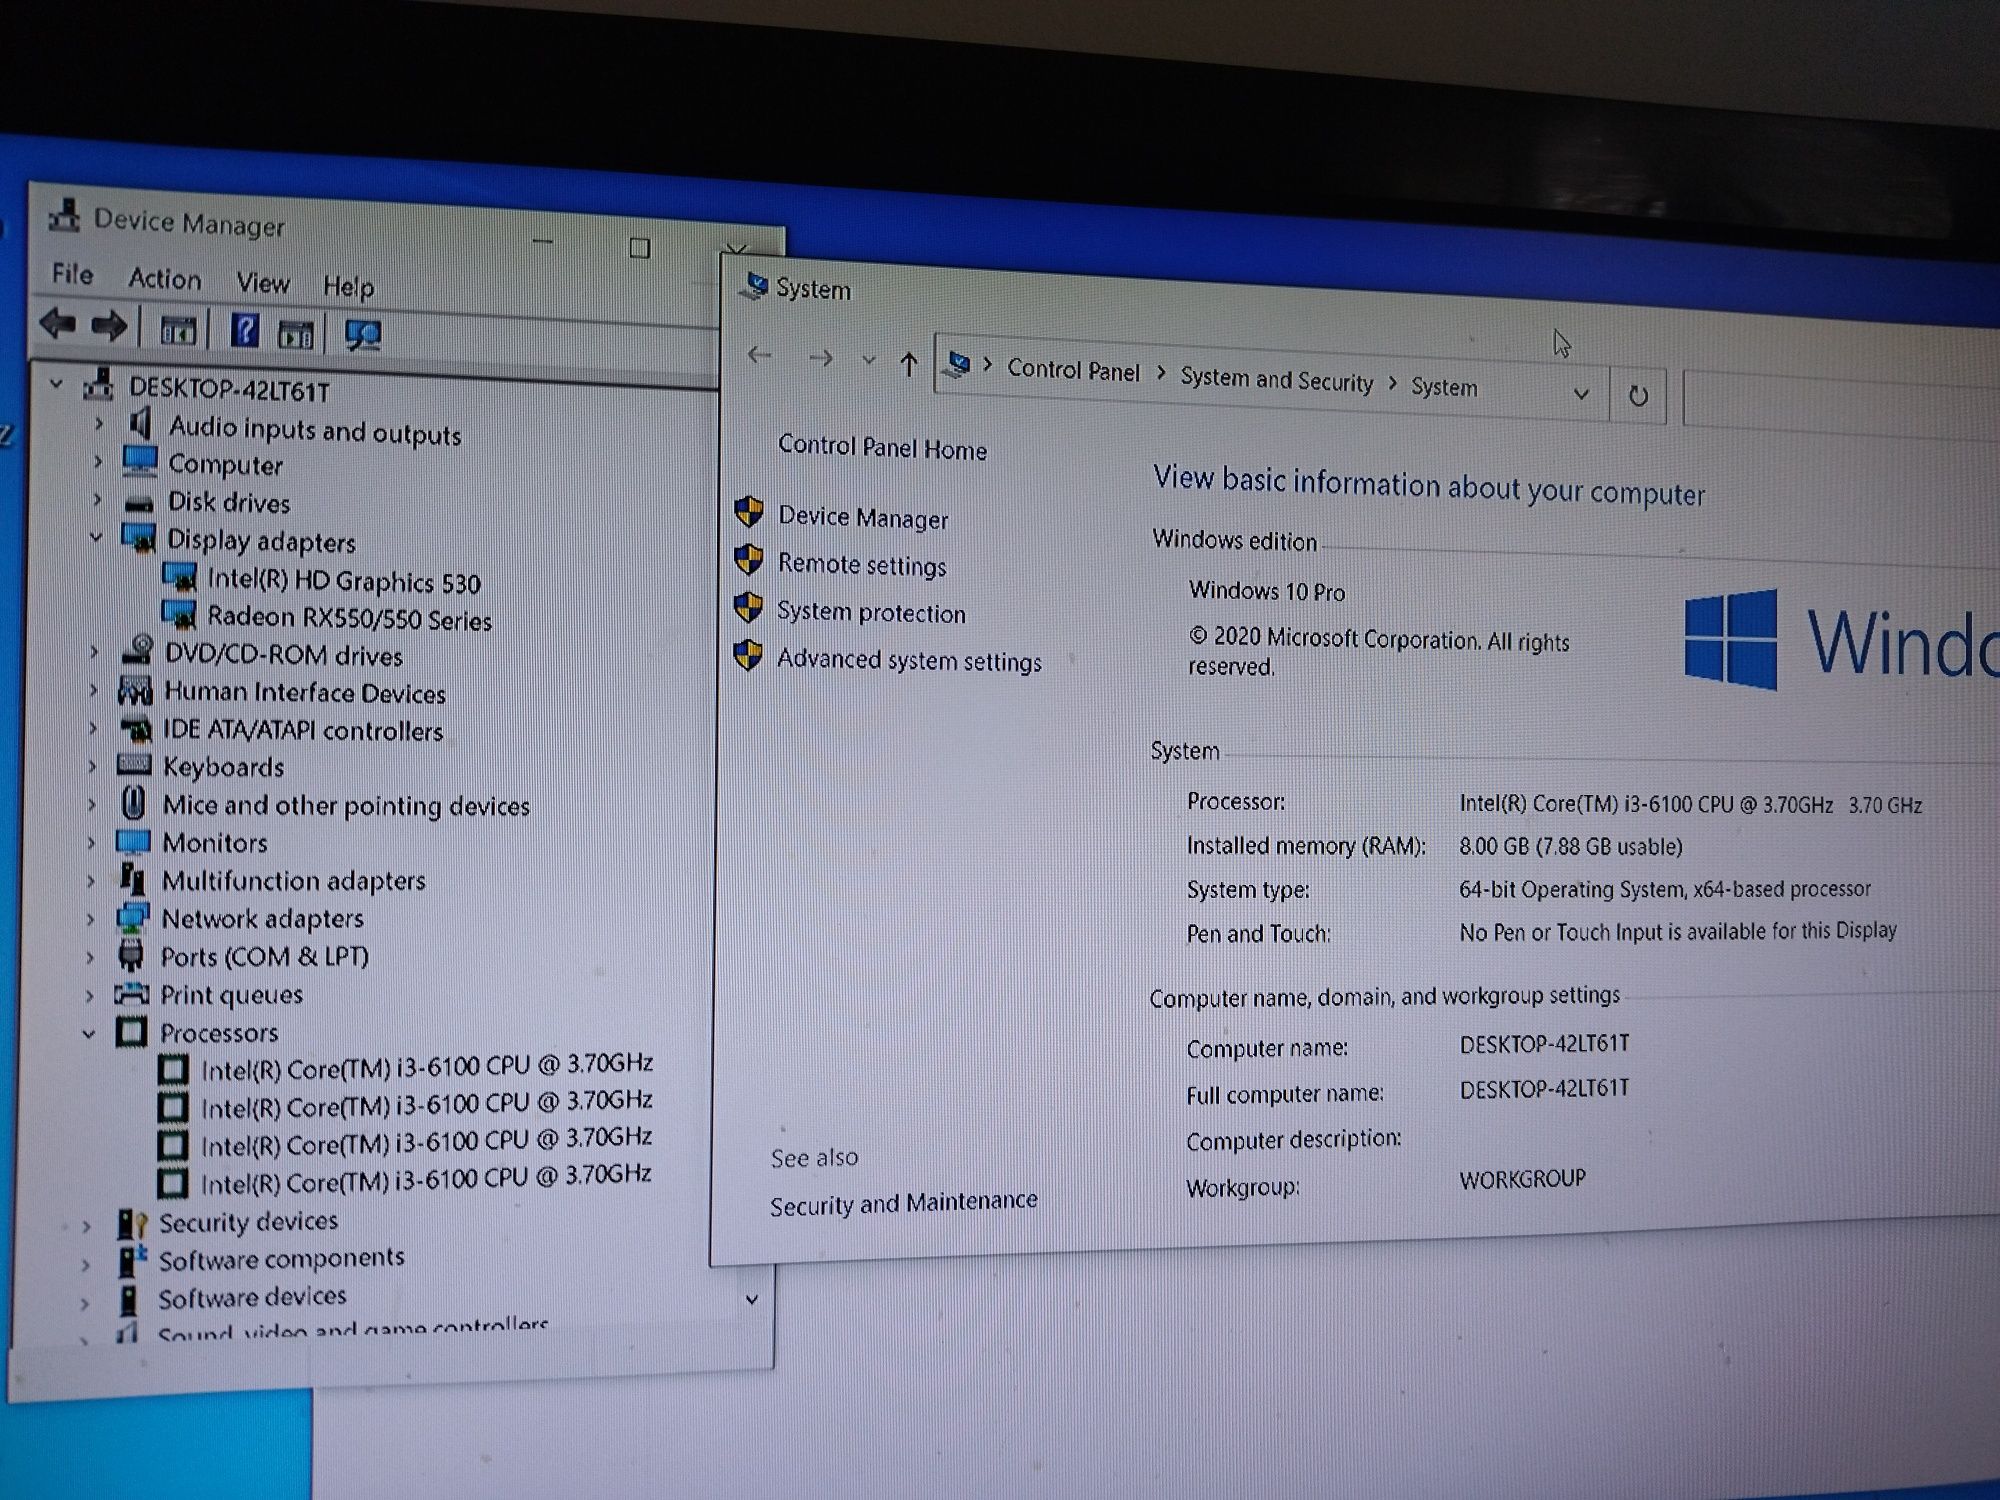Viewport: 2000px width, 1500px height.
Task: Open Control Panel Home link
Action: pos(882,448)
